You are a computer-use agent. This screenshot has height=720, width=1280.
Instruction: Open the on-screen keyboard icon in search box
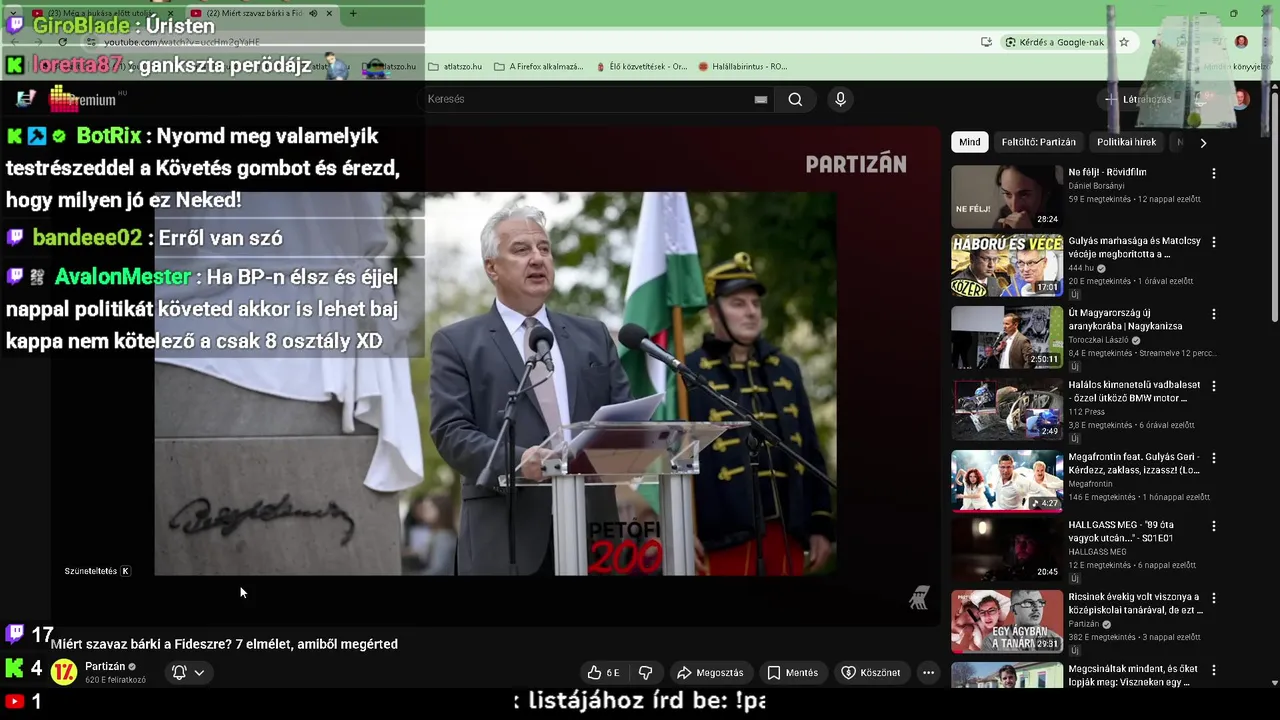761,99
